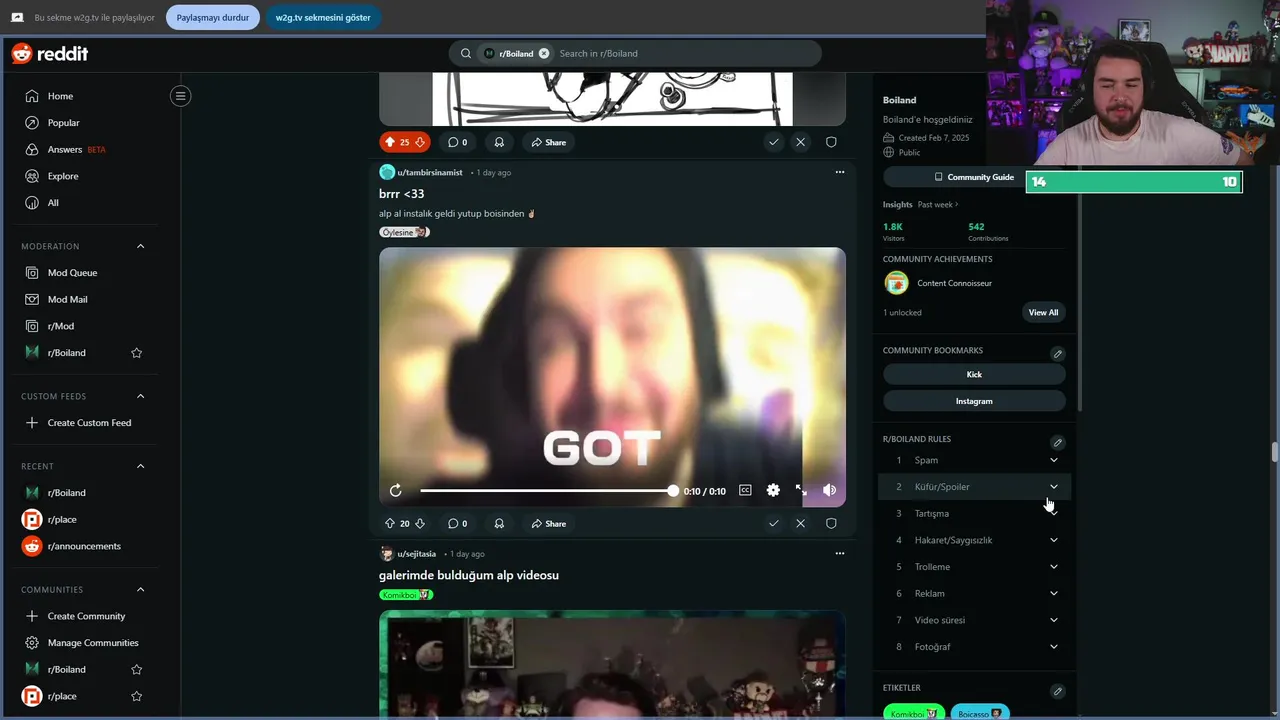Replay the brrr <33 video
This screenshot has height=720, width=1280.
396,490
